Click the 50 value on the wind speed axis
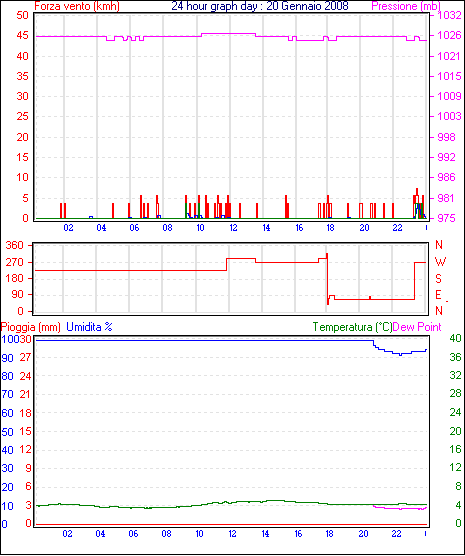Screen dimensions: 465x556 pyautogui.click(x=22, y=15)
